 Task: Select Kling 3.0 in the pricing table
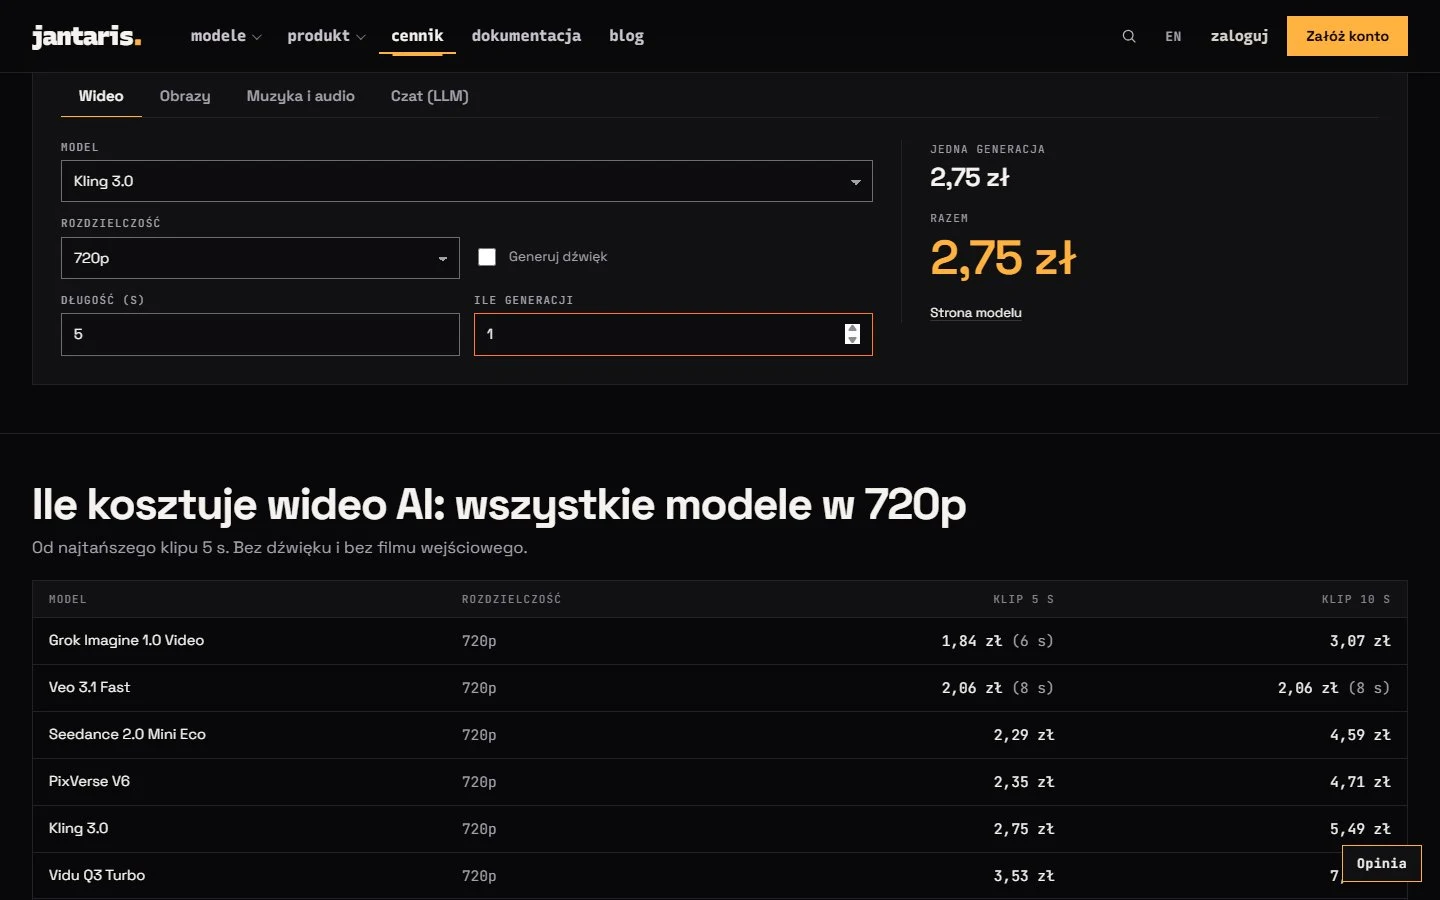tap(78, 828)
